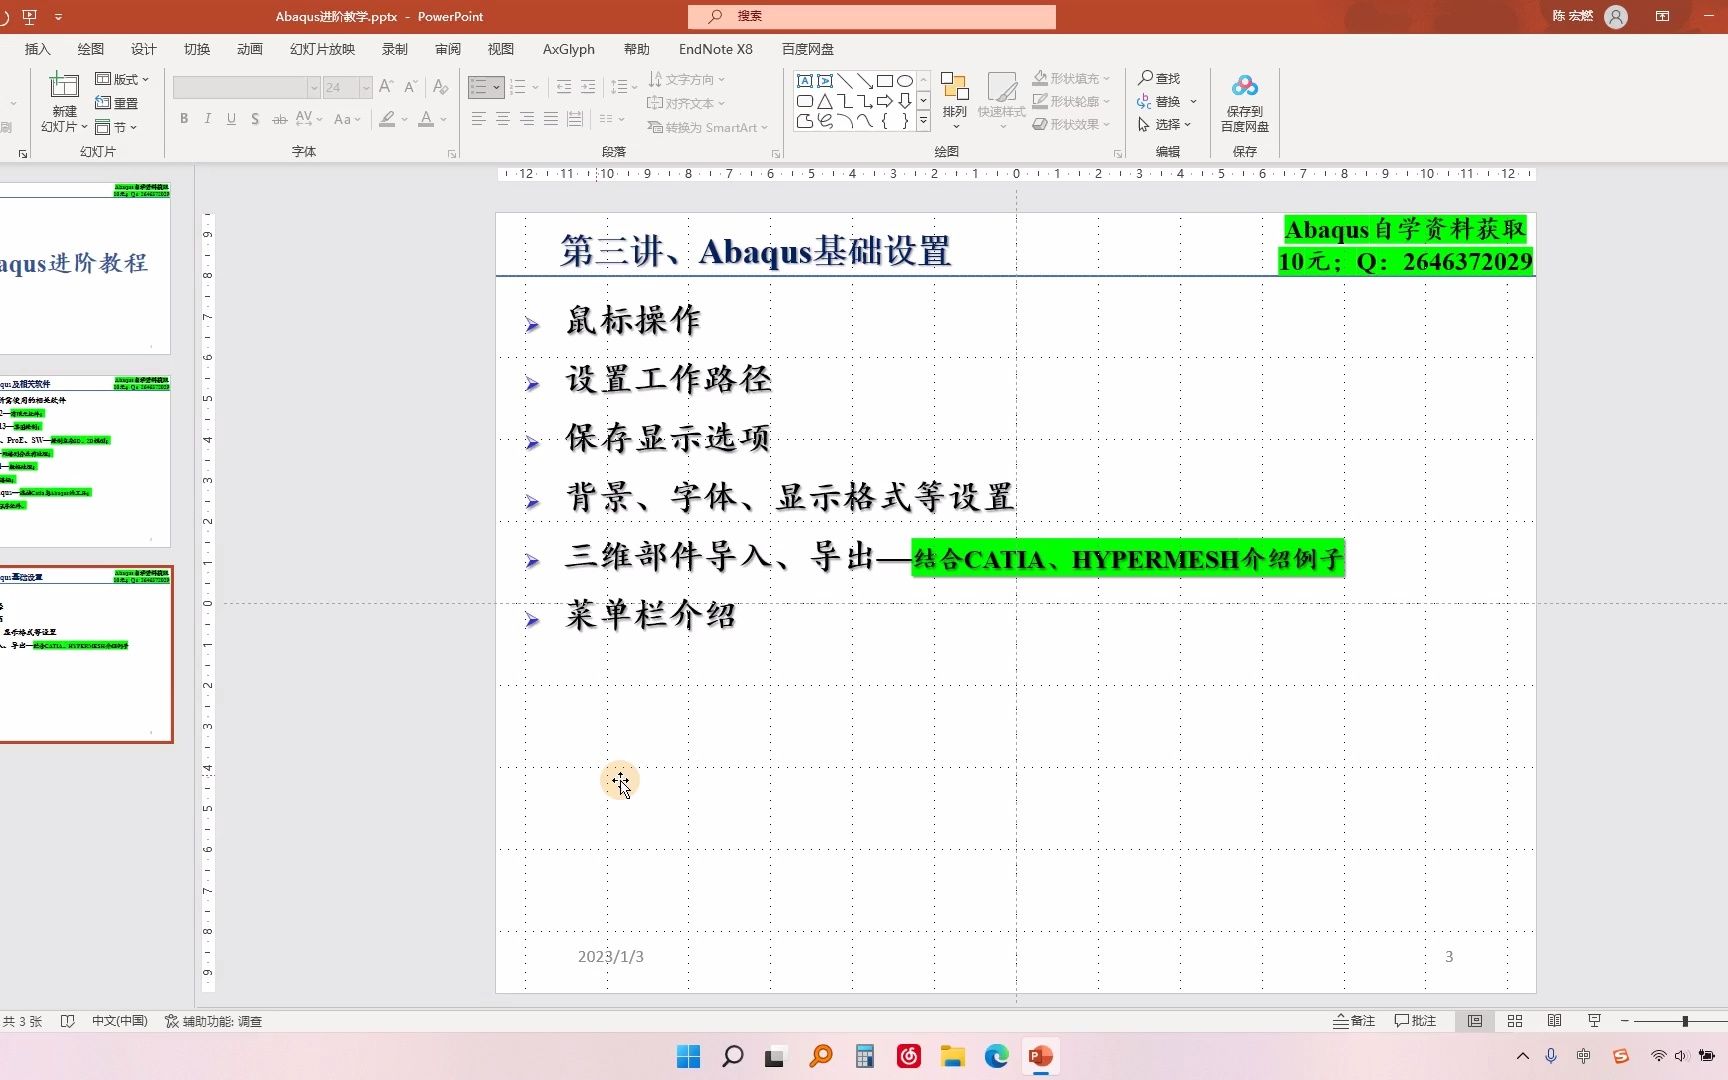The width and height of the screenshot is (1728, 1080).
Task: Click the Reset (重置) slide icon
Action: point(116,103)
